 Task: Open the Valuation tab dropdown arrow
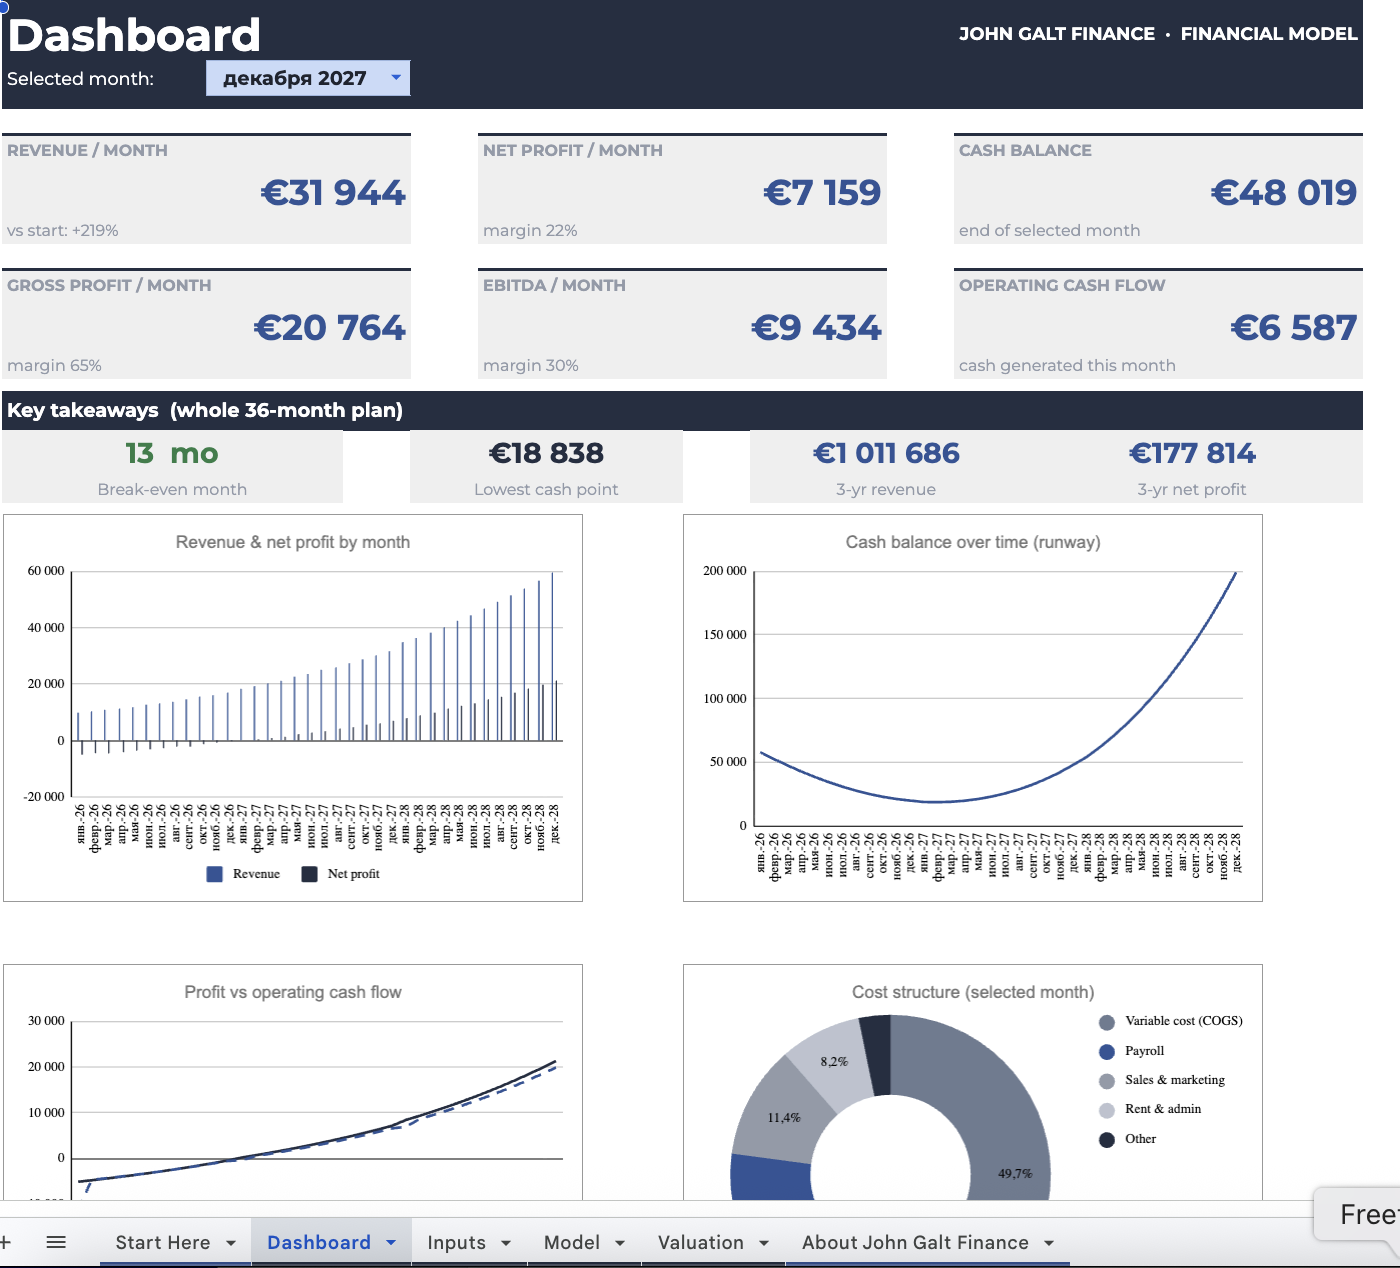764,1243
